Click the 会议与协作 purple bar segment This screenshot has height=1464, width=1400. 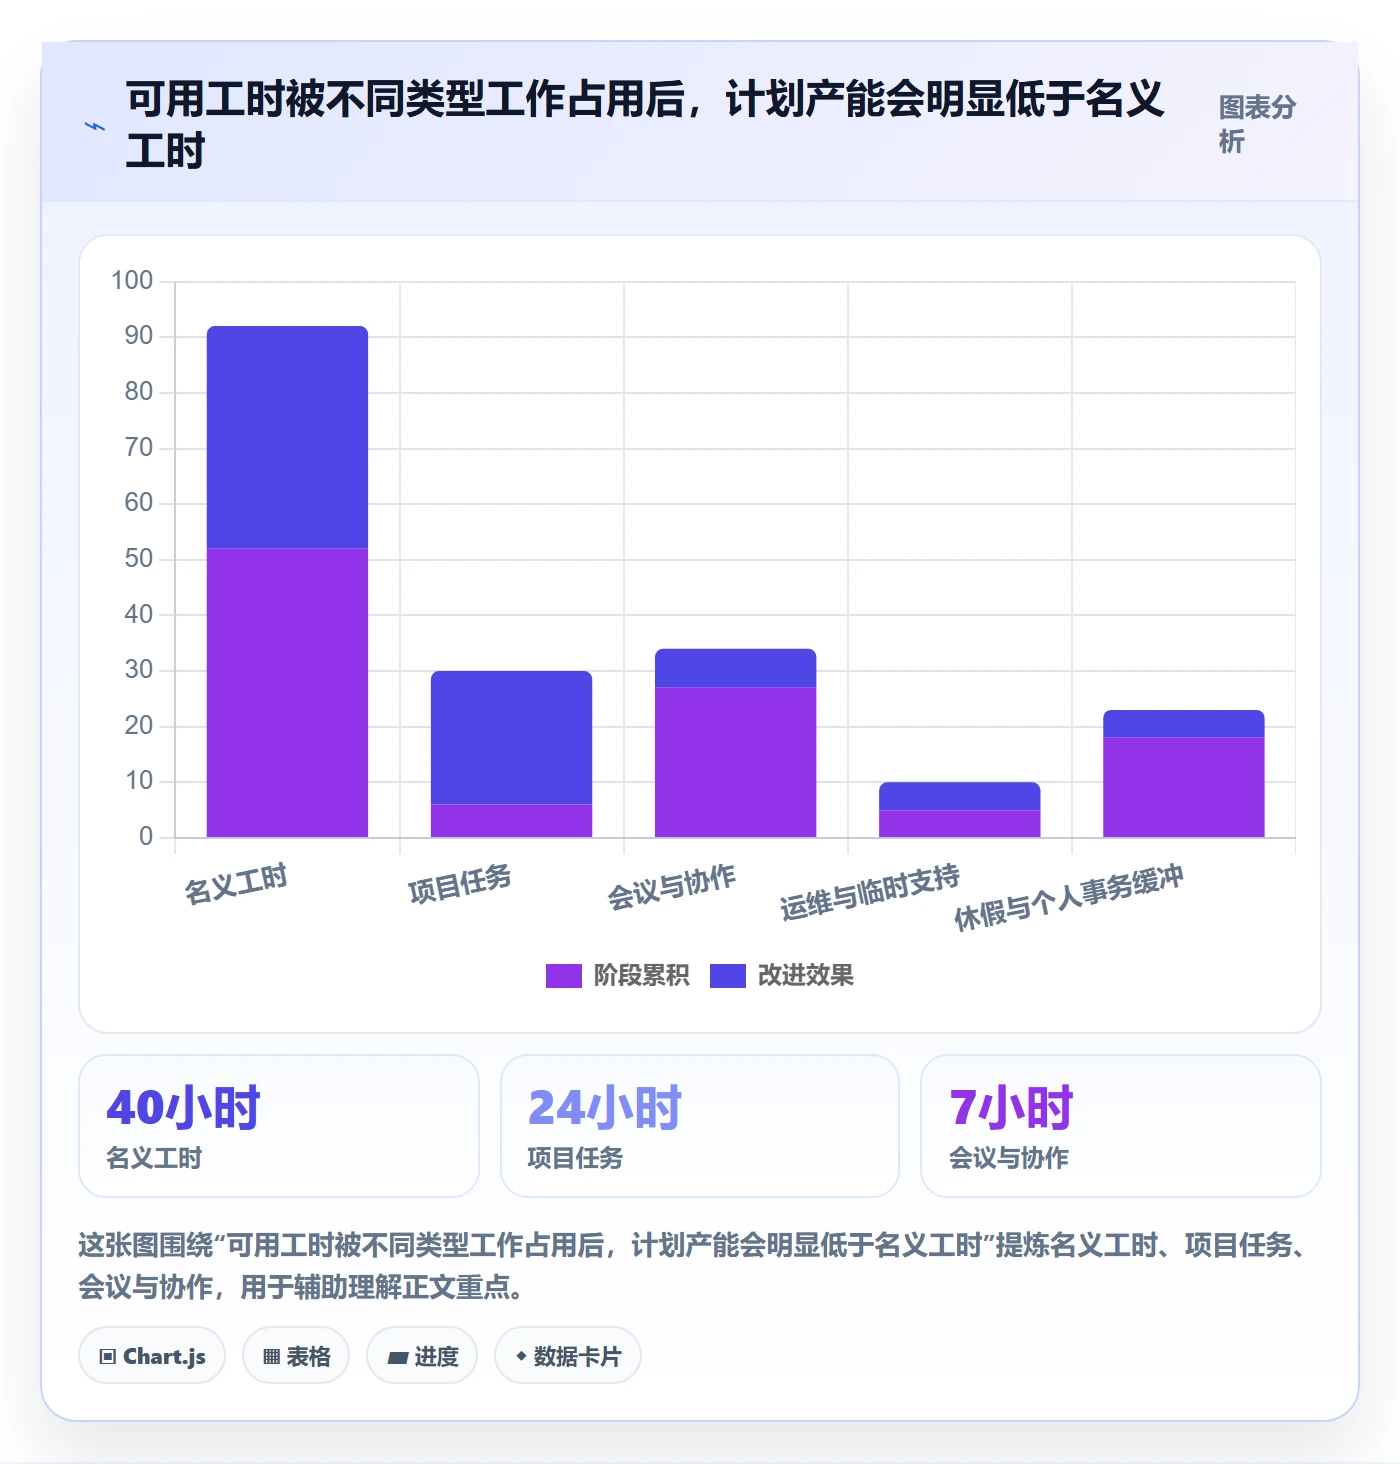[735, 762]
